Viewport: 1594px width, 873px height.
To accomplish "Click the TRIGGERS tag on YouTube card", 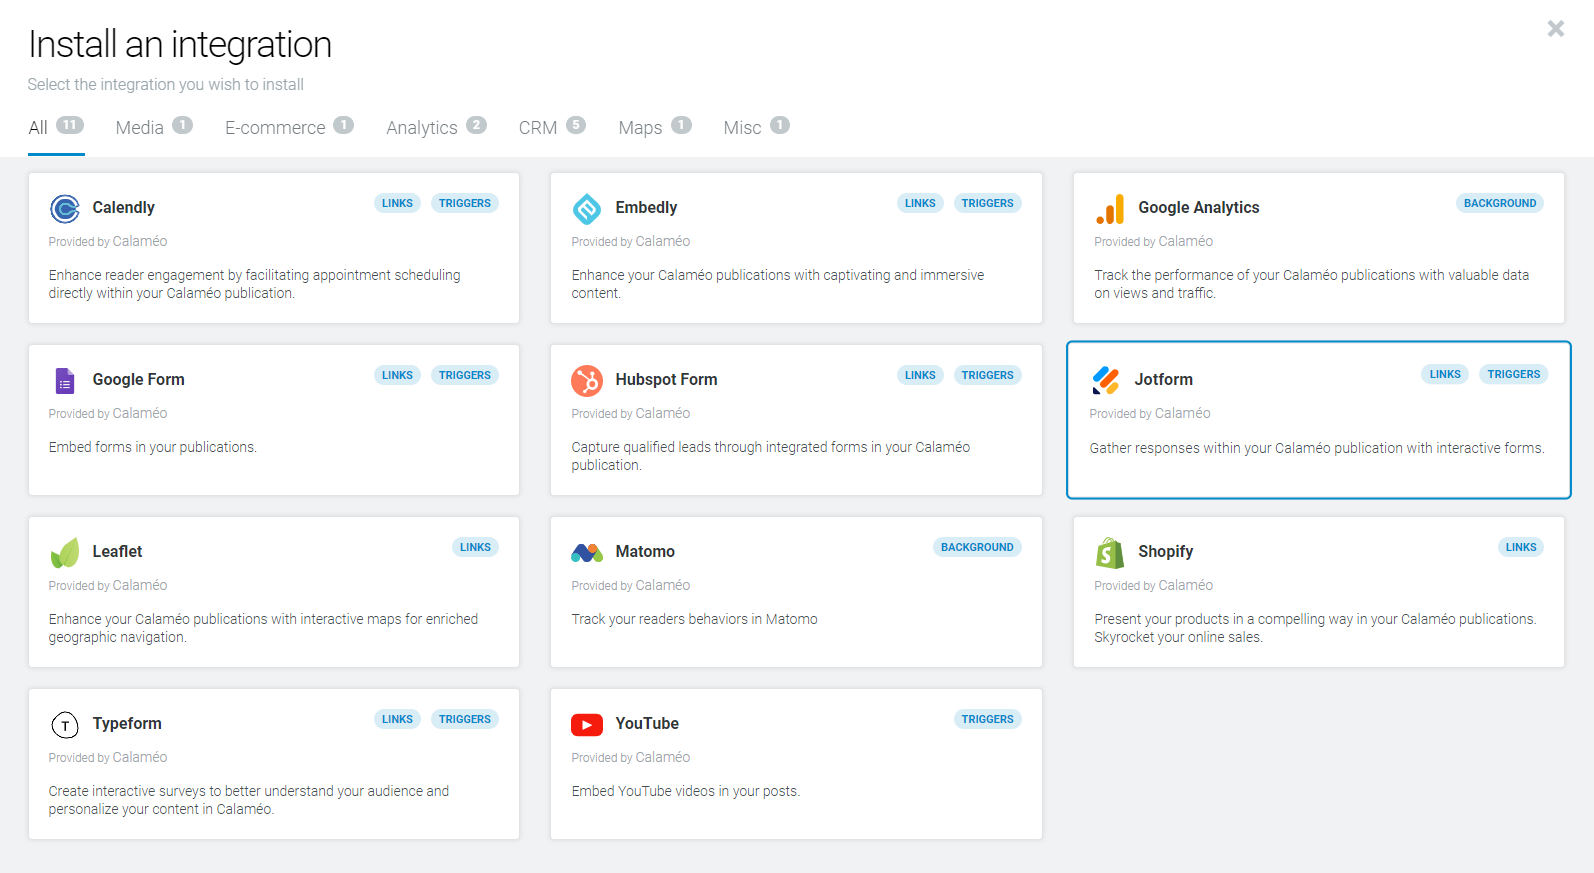I will click(x=988, y=719).
